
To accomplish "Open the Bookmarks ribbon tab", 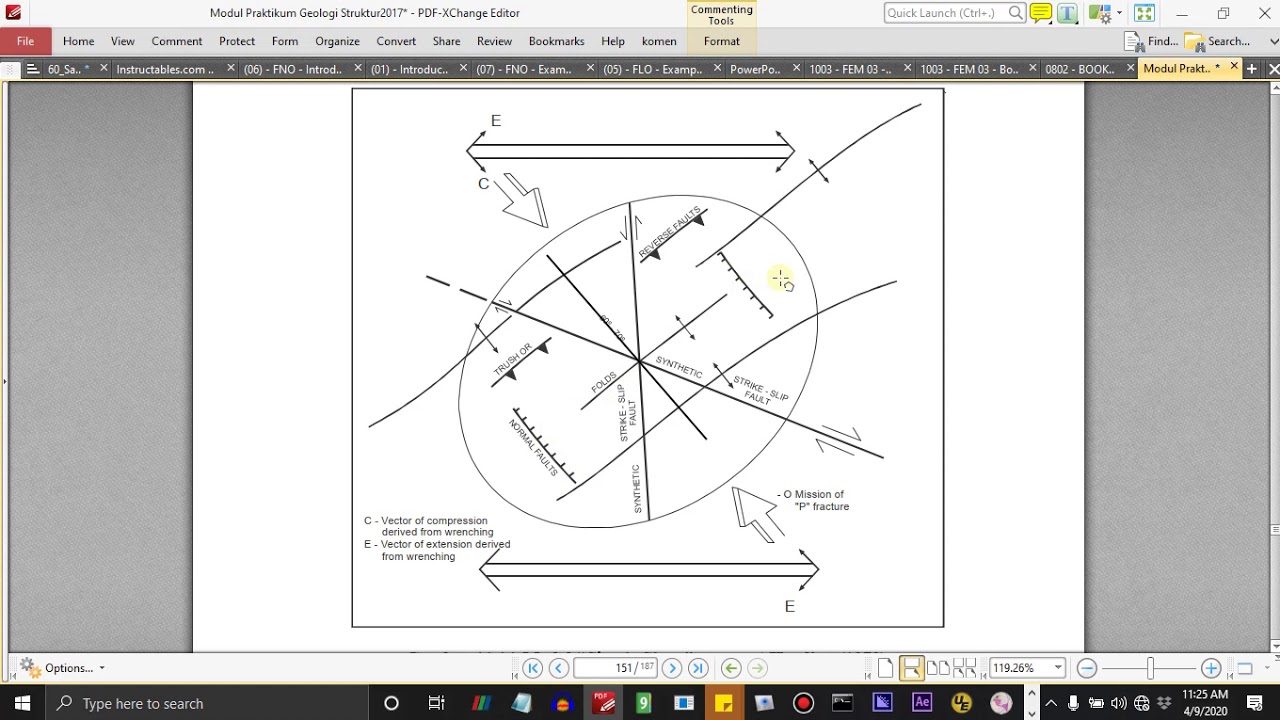I will click(x=556, y=41).
